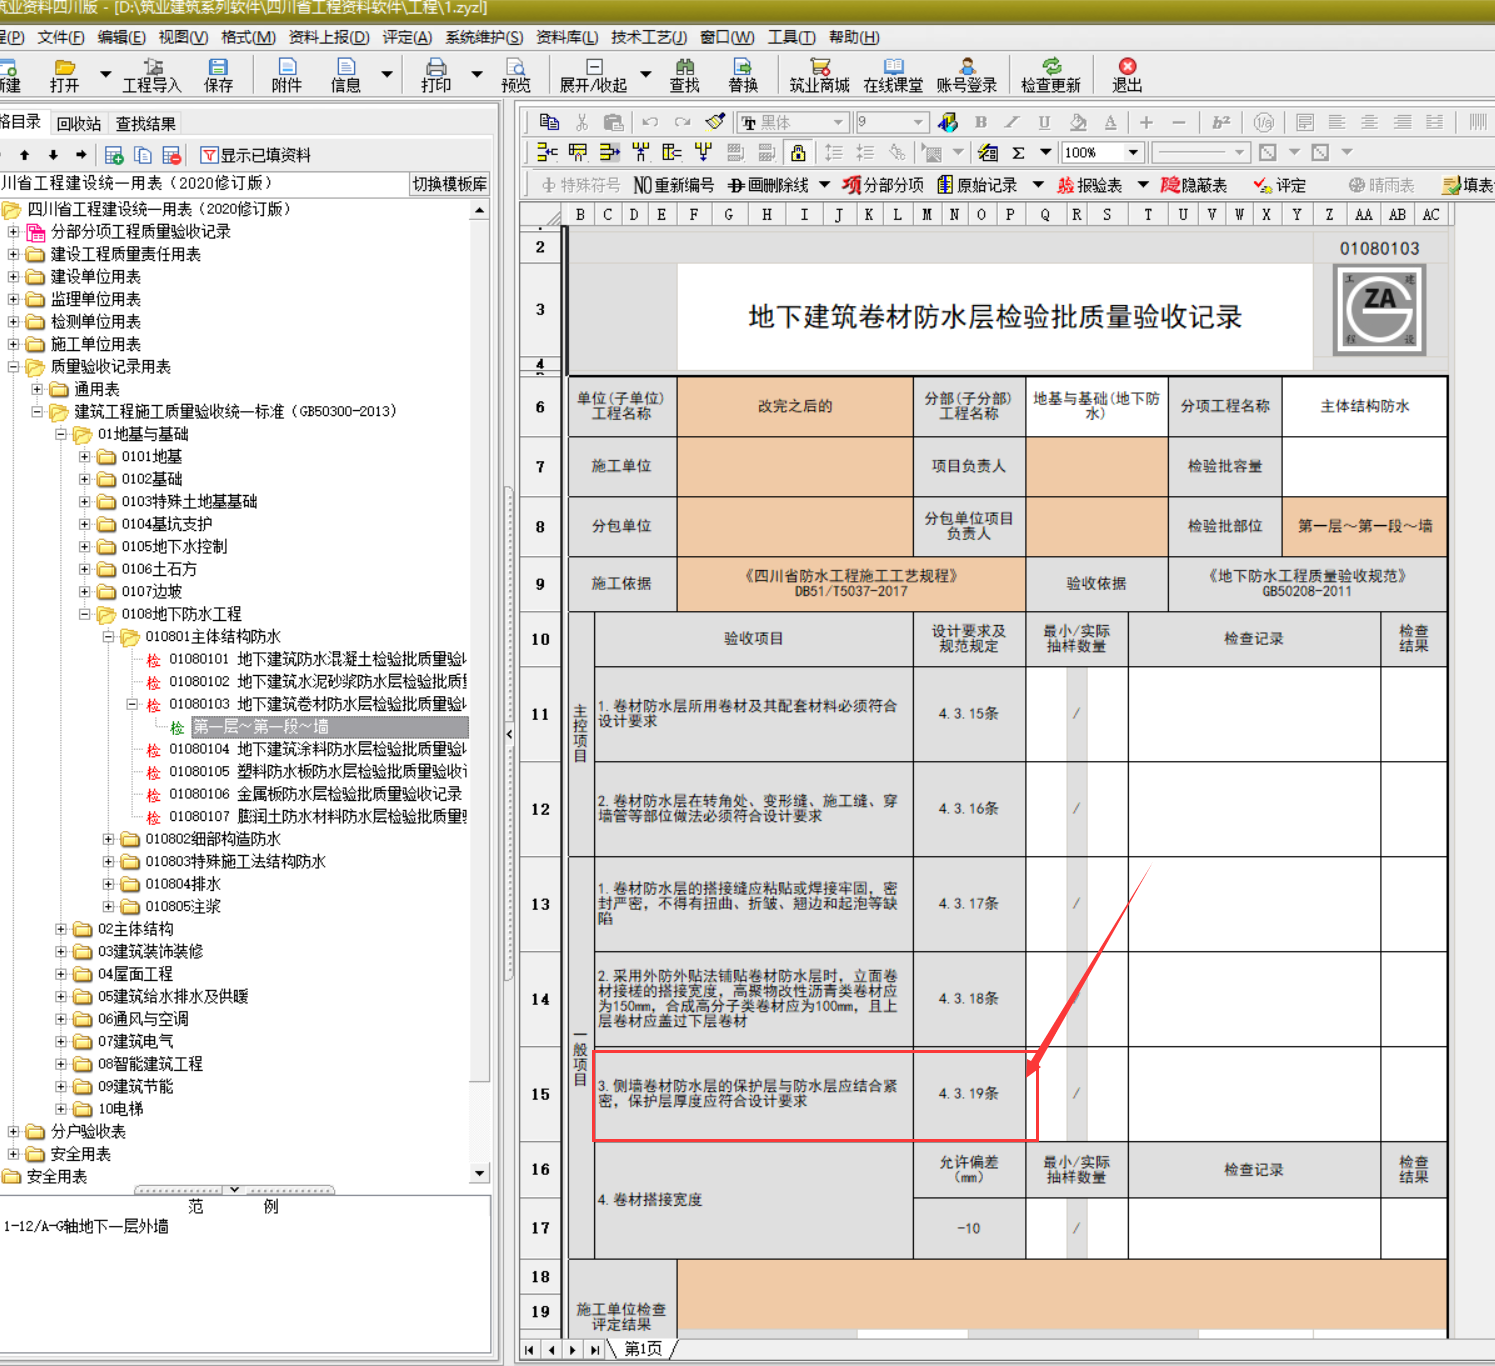Click the 替换 replace icon

click(x=743, y=67)
